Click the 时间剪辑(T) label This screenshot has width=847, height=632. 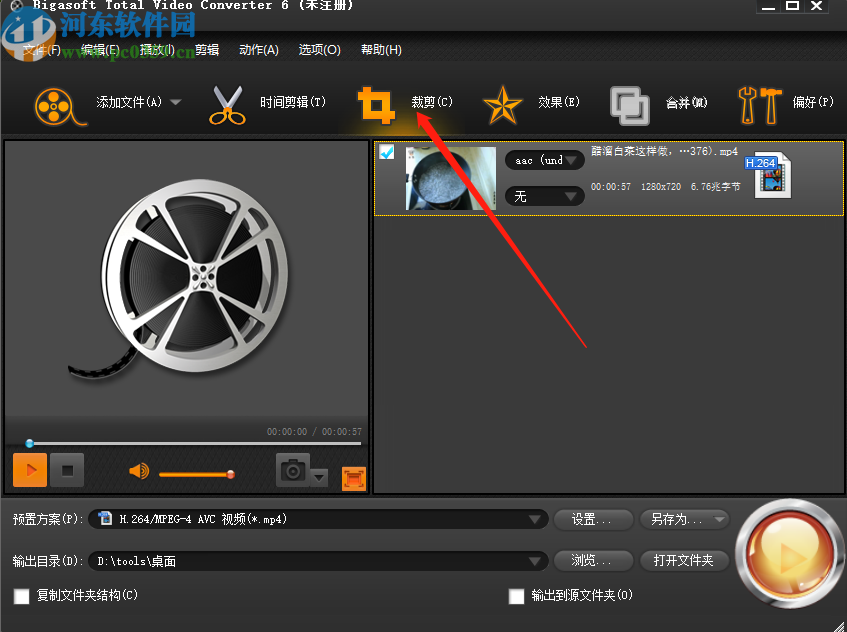click(x=293, y=102)
